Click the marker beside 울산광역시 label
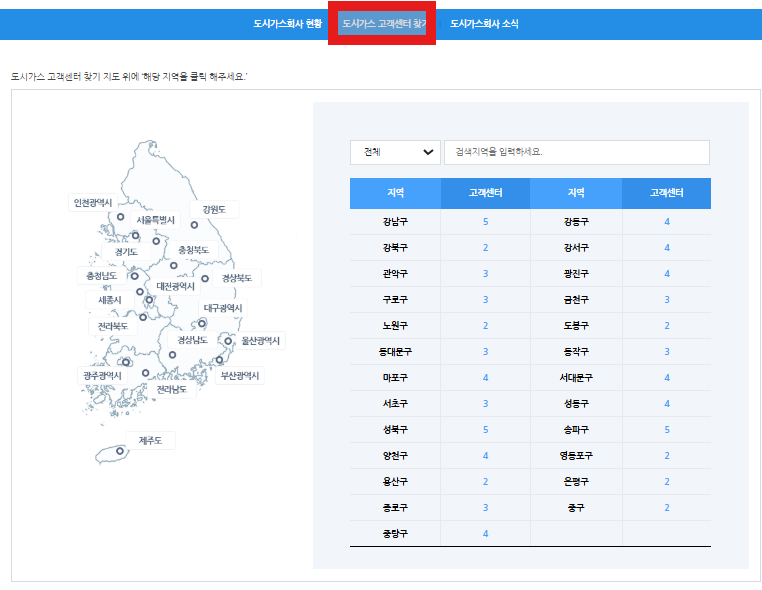The width and height of the screenshot is (762, 590). tap(227, 341)
